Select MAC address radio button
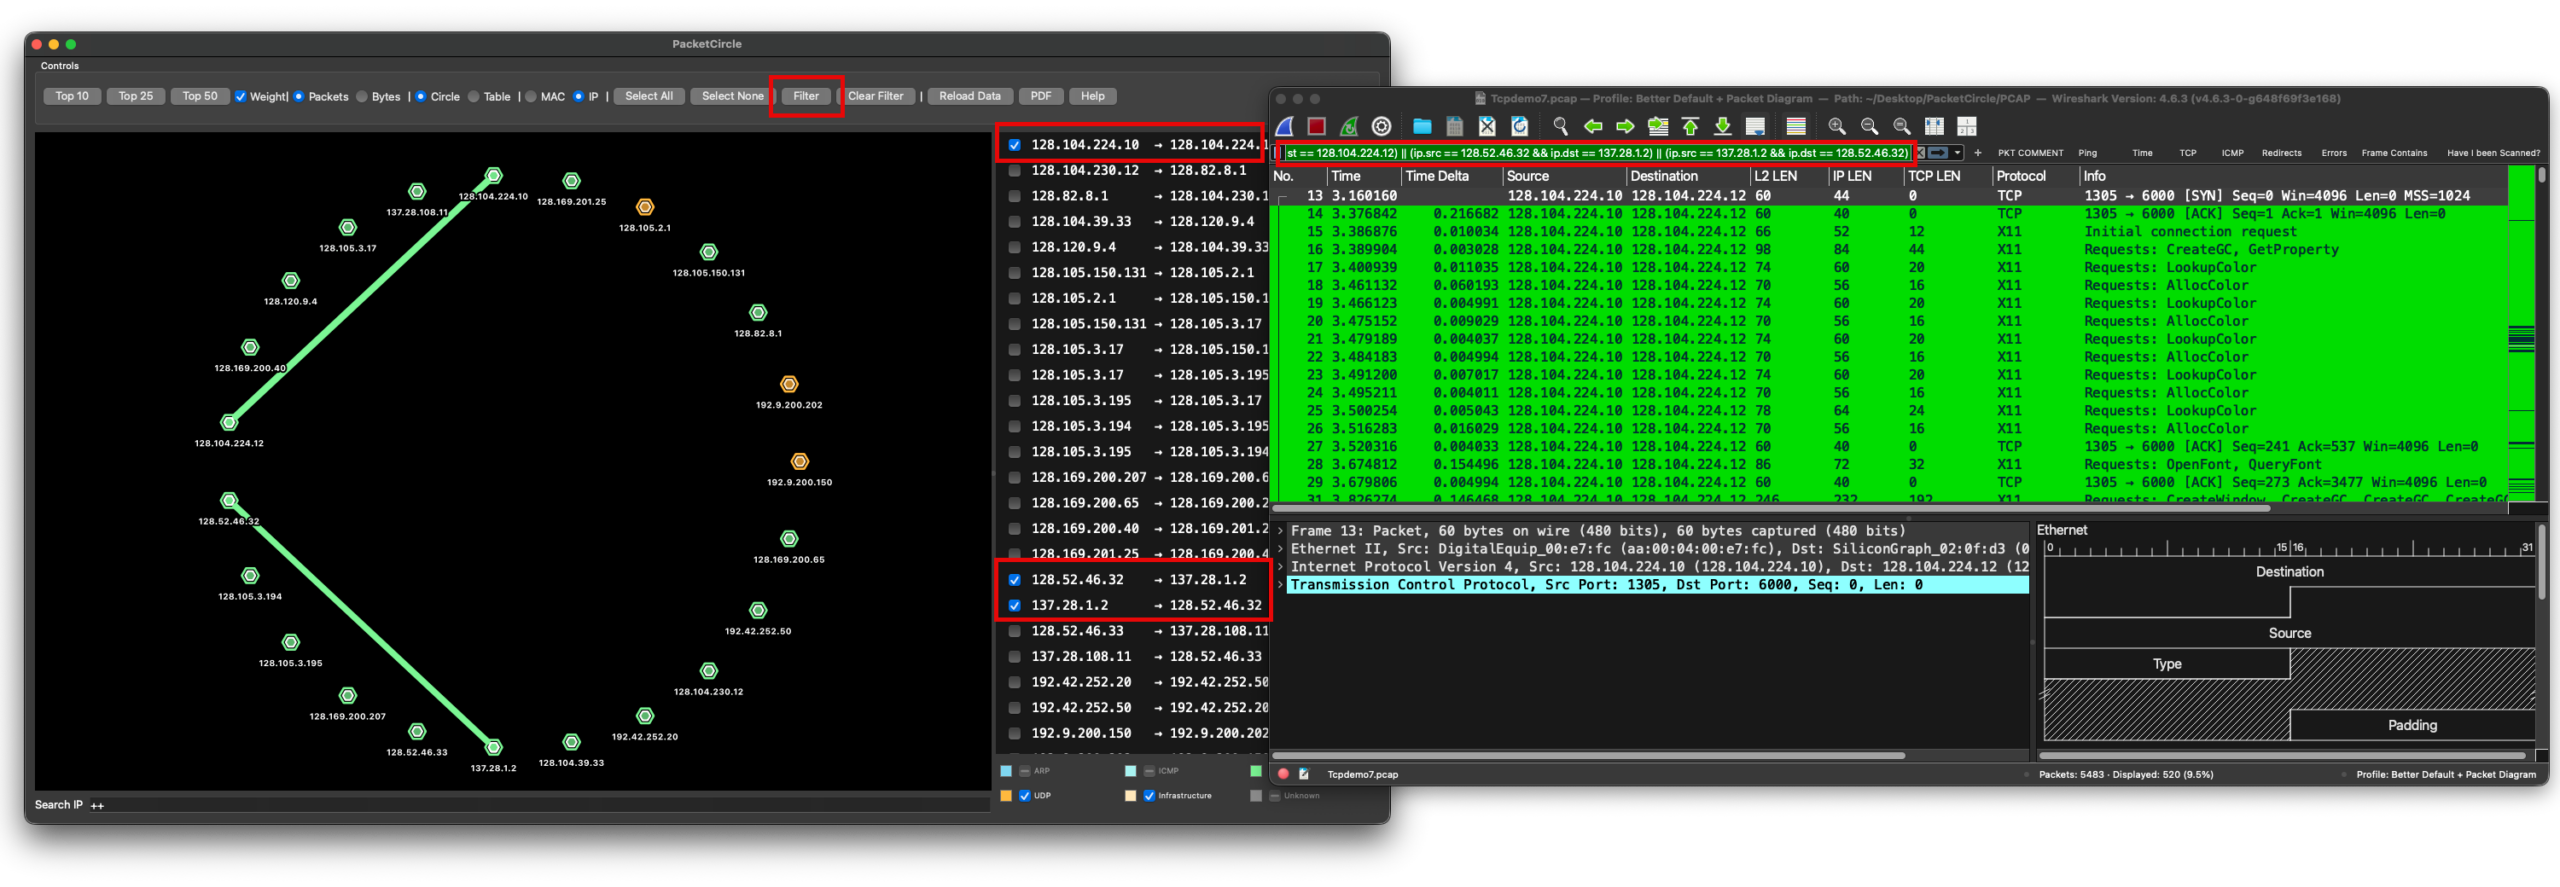The width and height of the screenshot is (2560, 887). (x=531, y=97)
